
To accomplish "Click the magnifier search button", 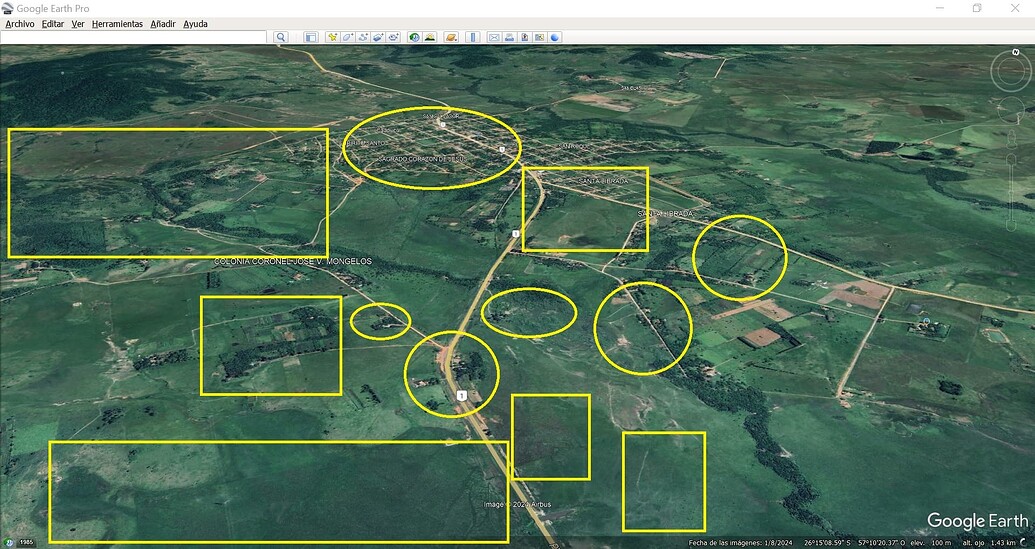I will click(x=281, y=37).
